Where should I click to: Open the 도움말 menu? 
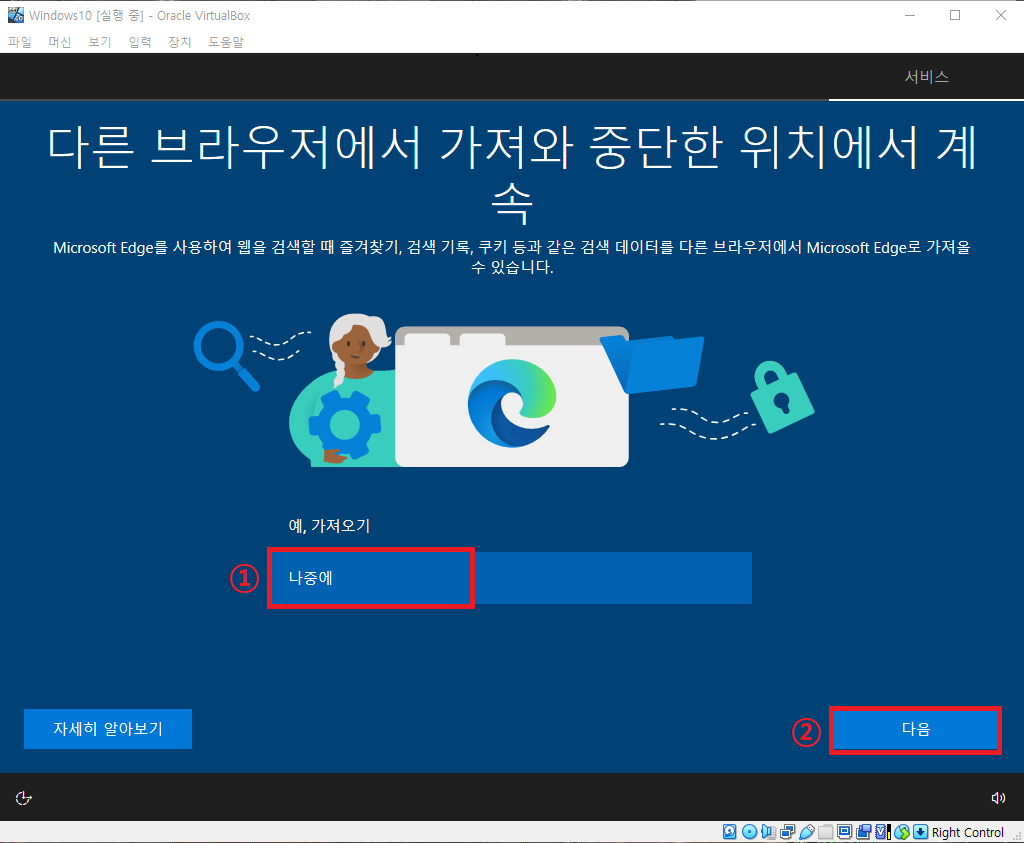226,42
